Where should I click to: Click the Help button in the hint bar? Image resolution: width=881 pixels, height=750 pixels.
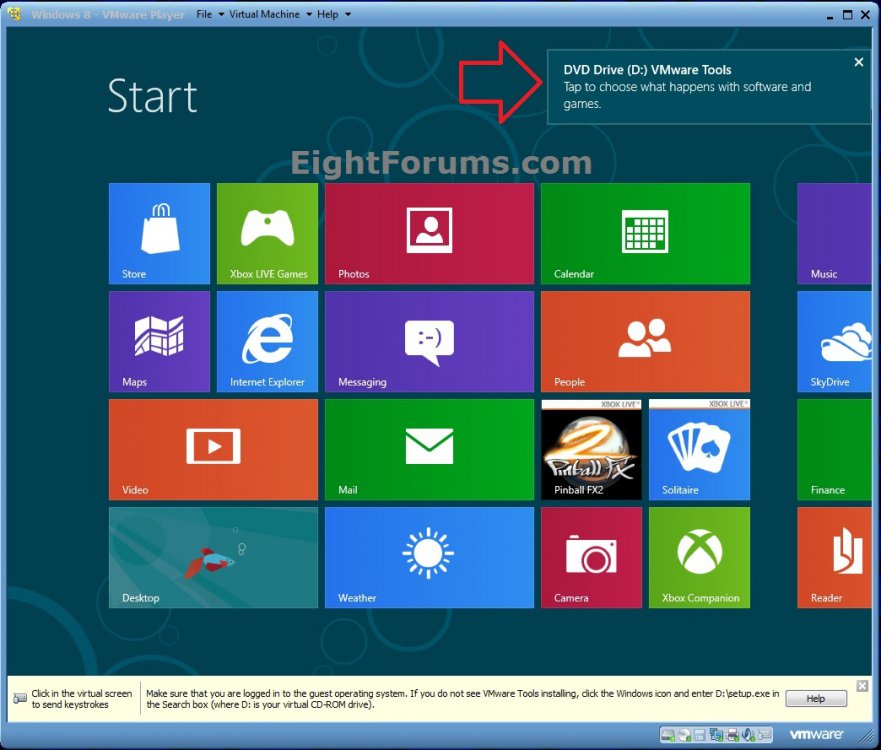click(x=816, y=698)
